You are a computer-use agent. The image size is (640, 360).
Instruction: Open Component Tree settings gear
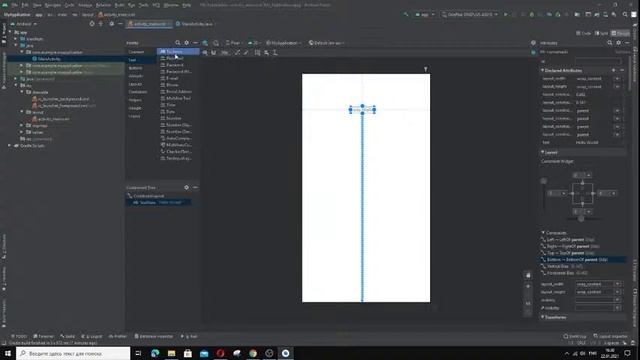tap(187, 187)
